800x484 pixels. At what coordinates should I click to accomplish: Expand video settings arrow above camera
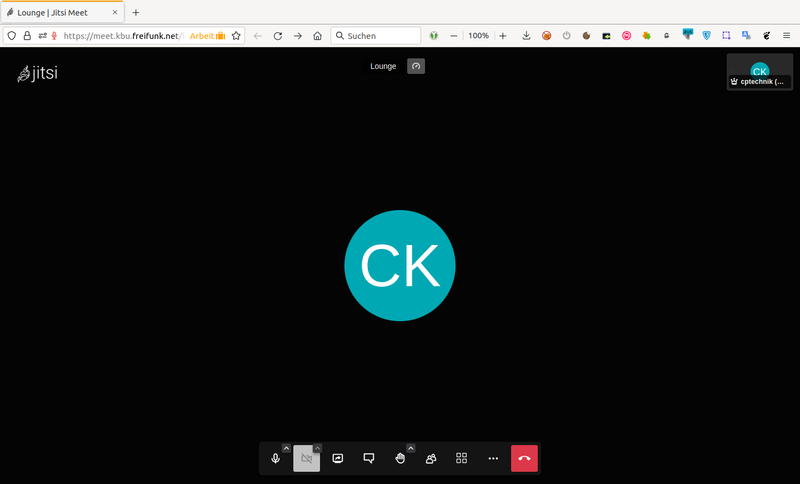point(317,448)
